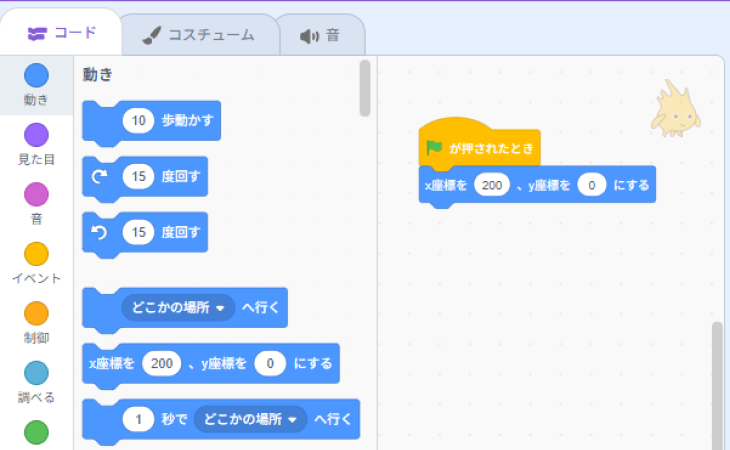This screenshot has height=450, width=730.
Task: Select the 動き (Motion) category circle
Action: tap(36, 75)
